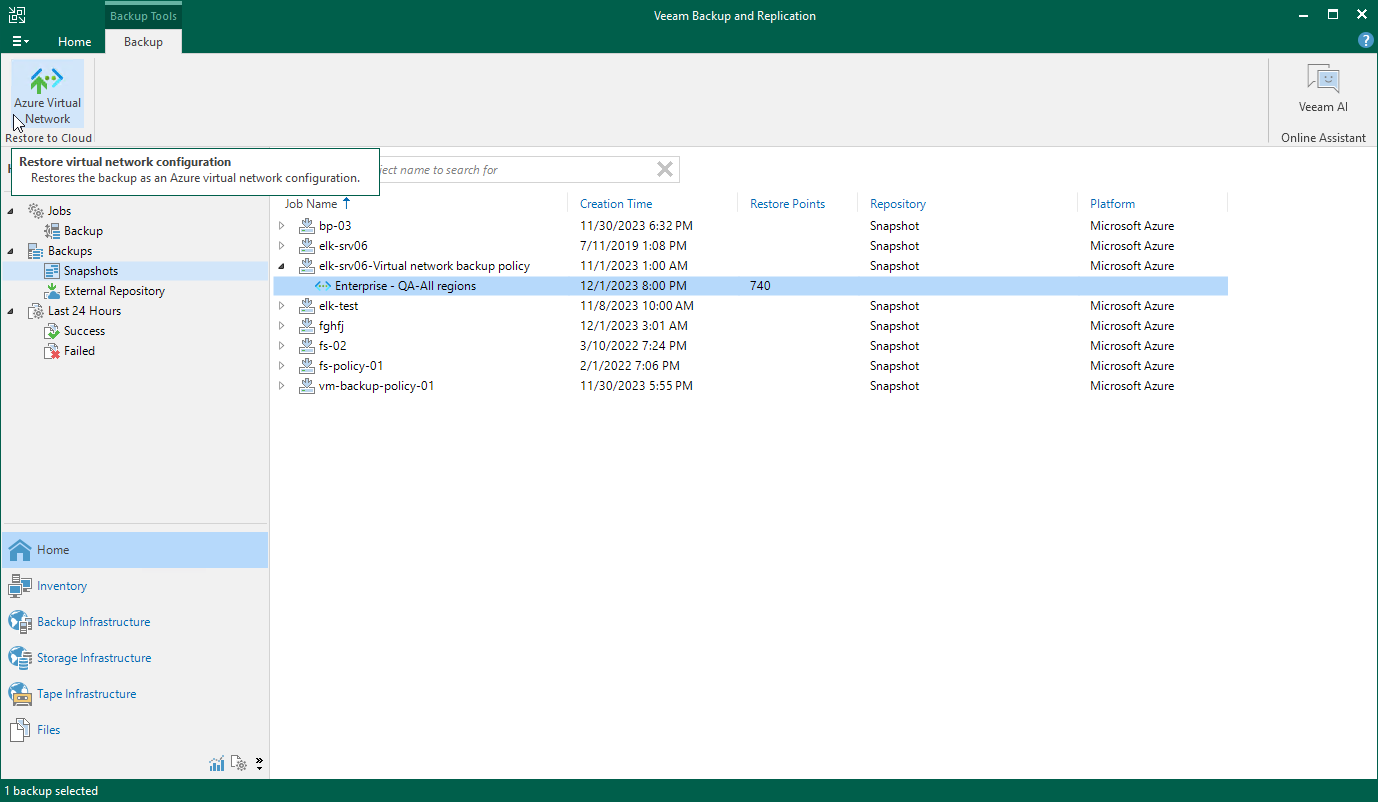The height and width of the screenshot is (802, 1378).
Task: Click the object name search field
Action: (x=515, y=170)
